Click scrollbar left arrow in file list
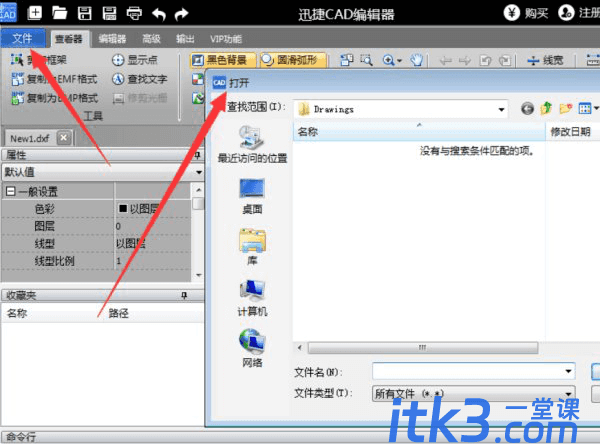Screen dimensions: 600x444 tap(300, 348)
